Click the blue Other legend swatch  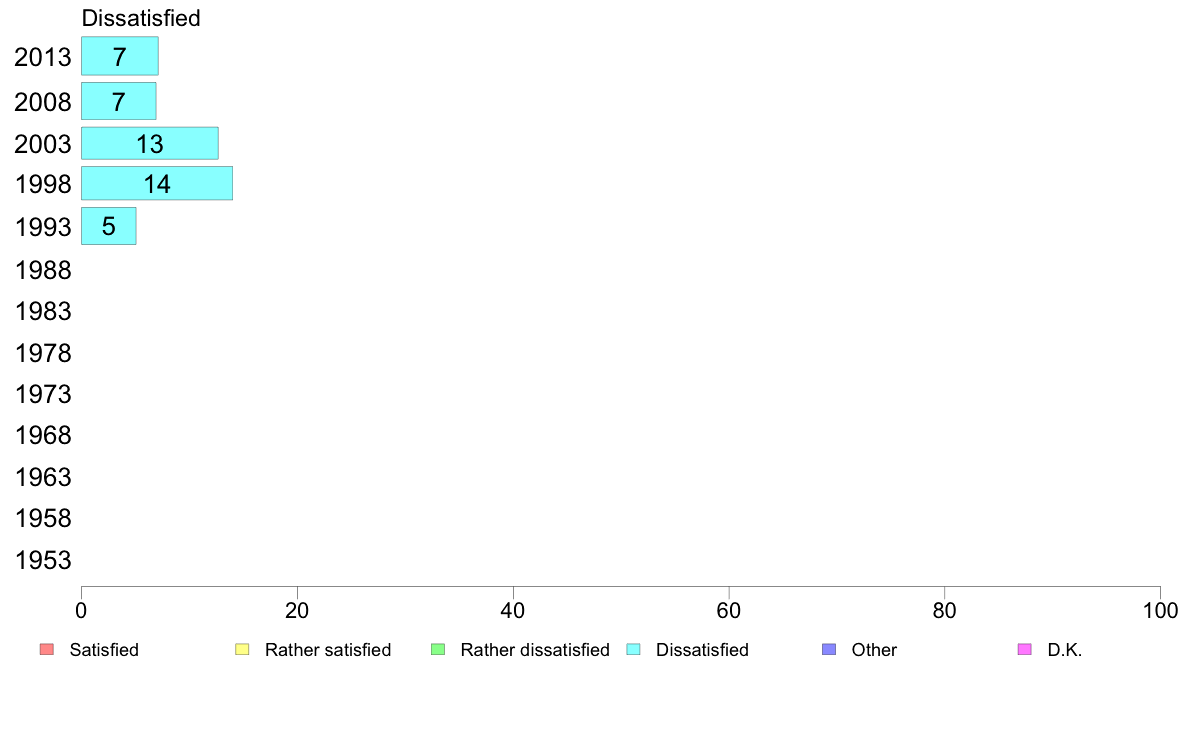click(x=829, y=650)
